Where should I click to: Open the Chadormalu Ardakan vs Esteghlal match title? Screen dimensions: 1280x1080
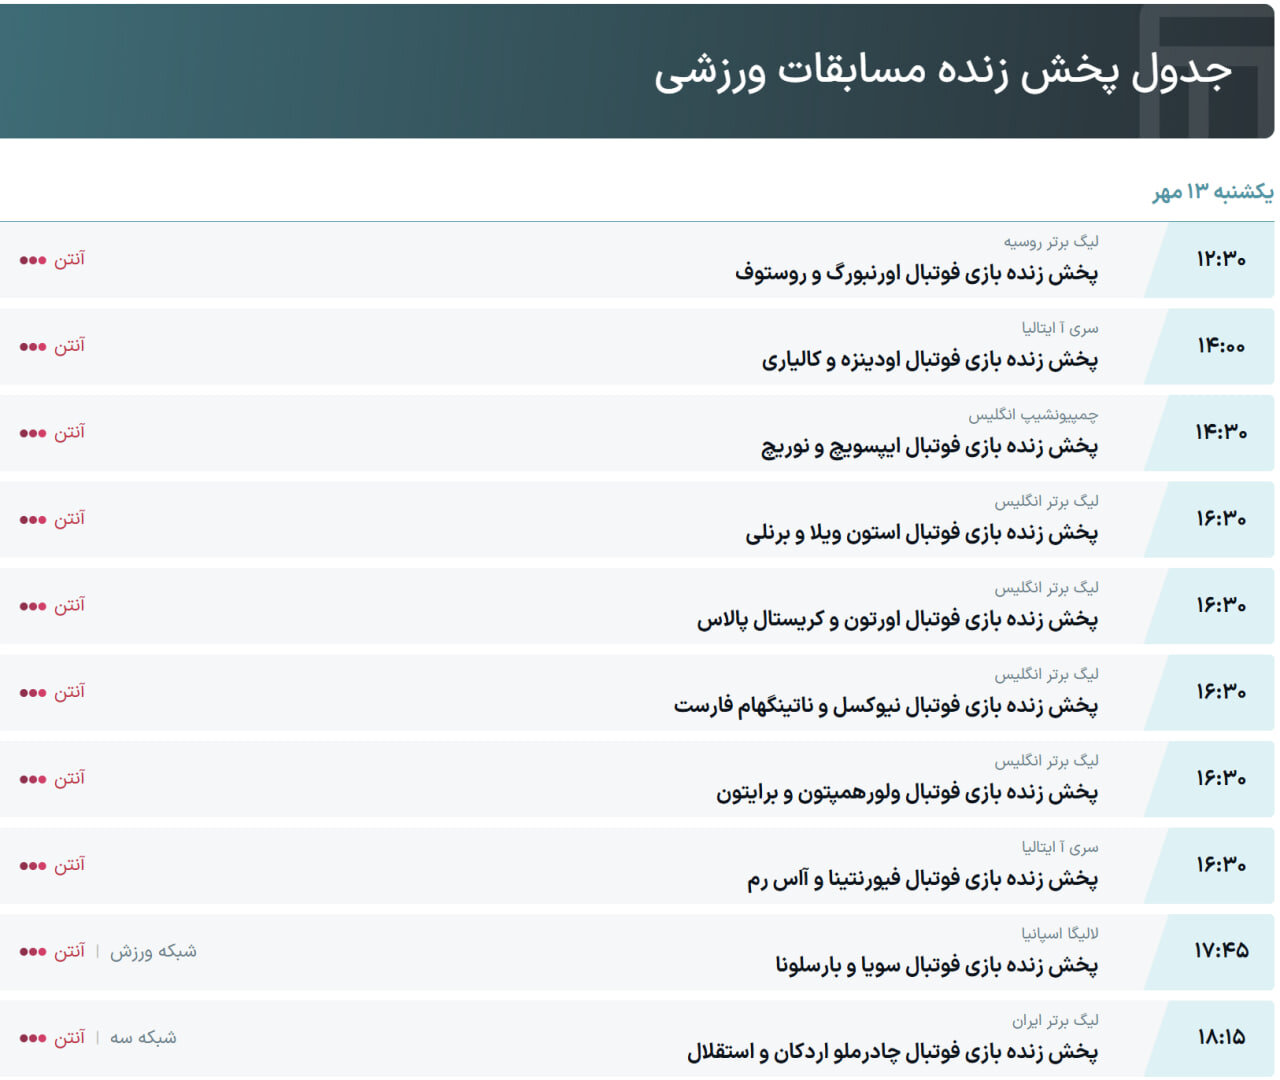pyautogui.click(x=892, y=1052)
